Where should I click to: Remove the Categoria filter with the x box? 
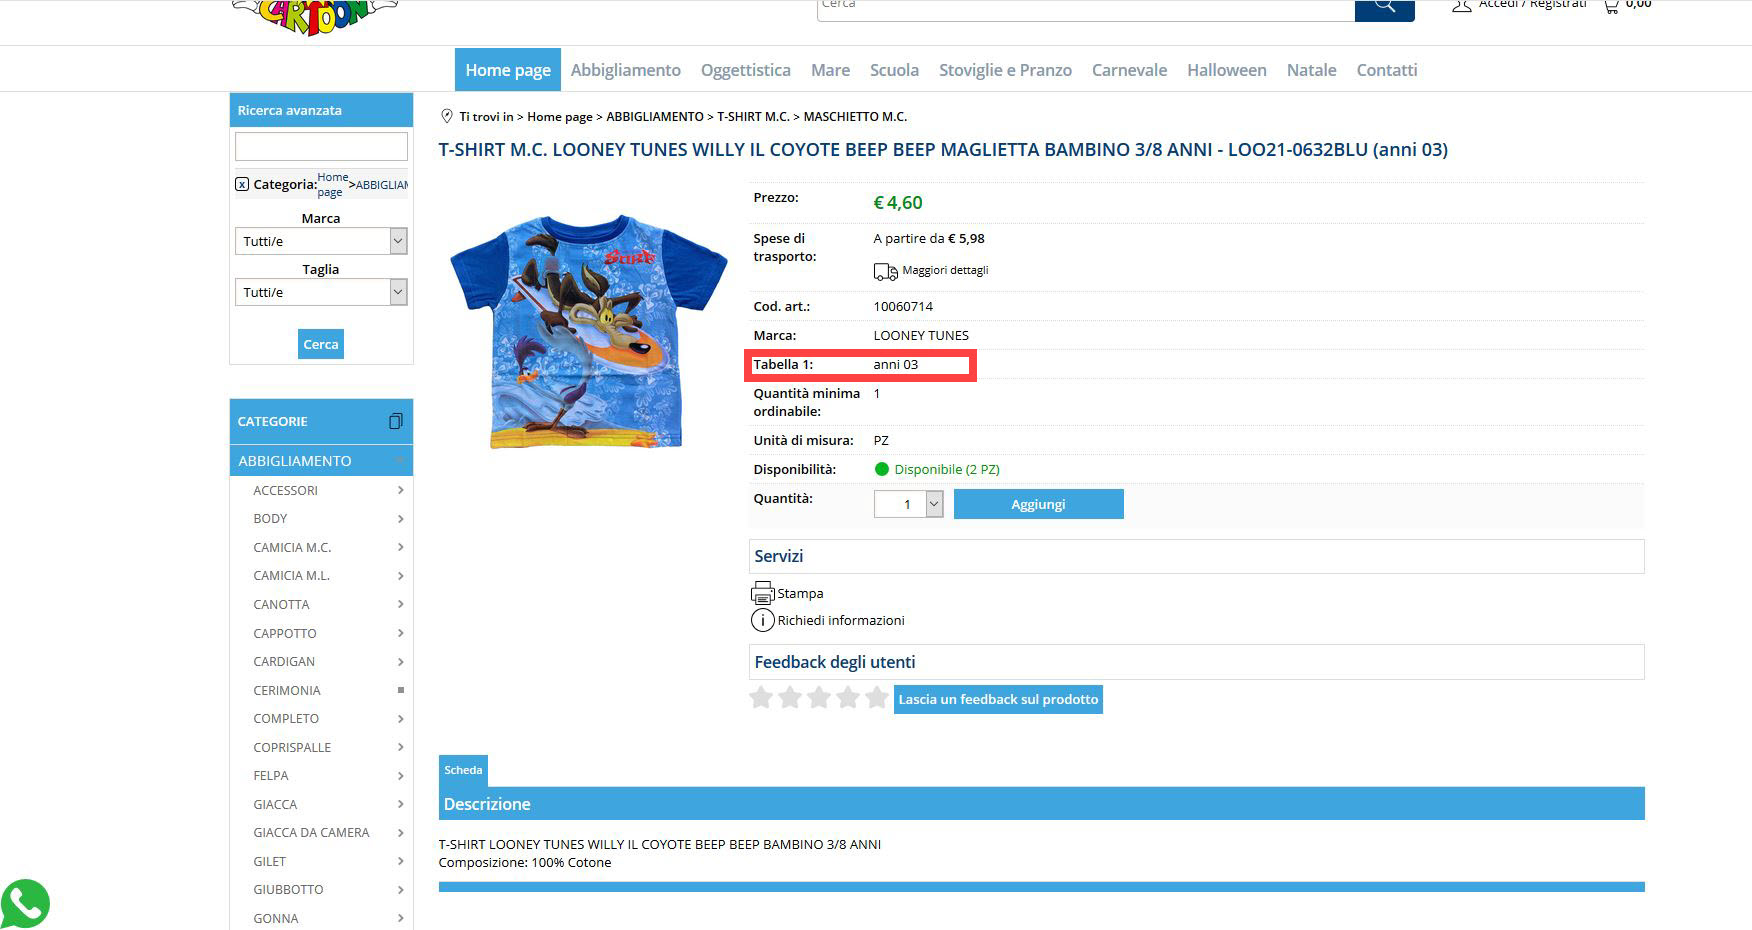coord(242,184)
